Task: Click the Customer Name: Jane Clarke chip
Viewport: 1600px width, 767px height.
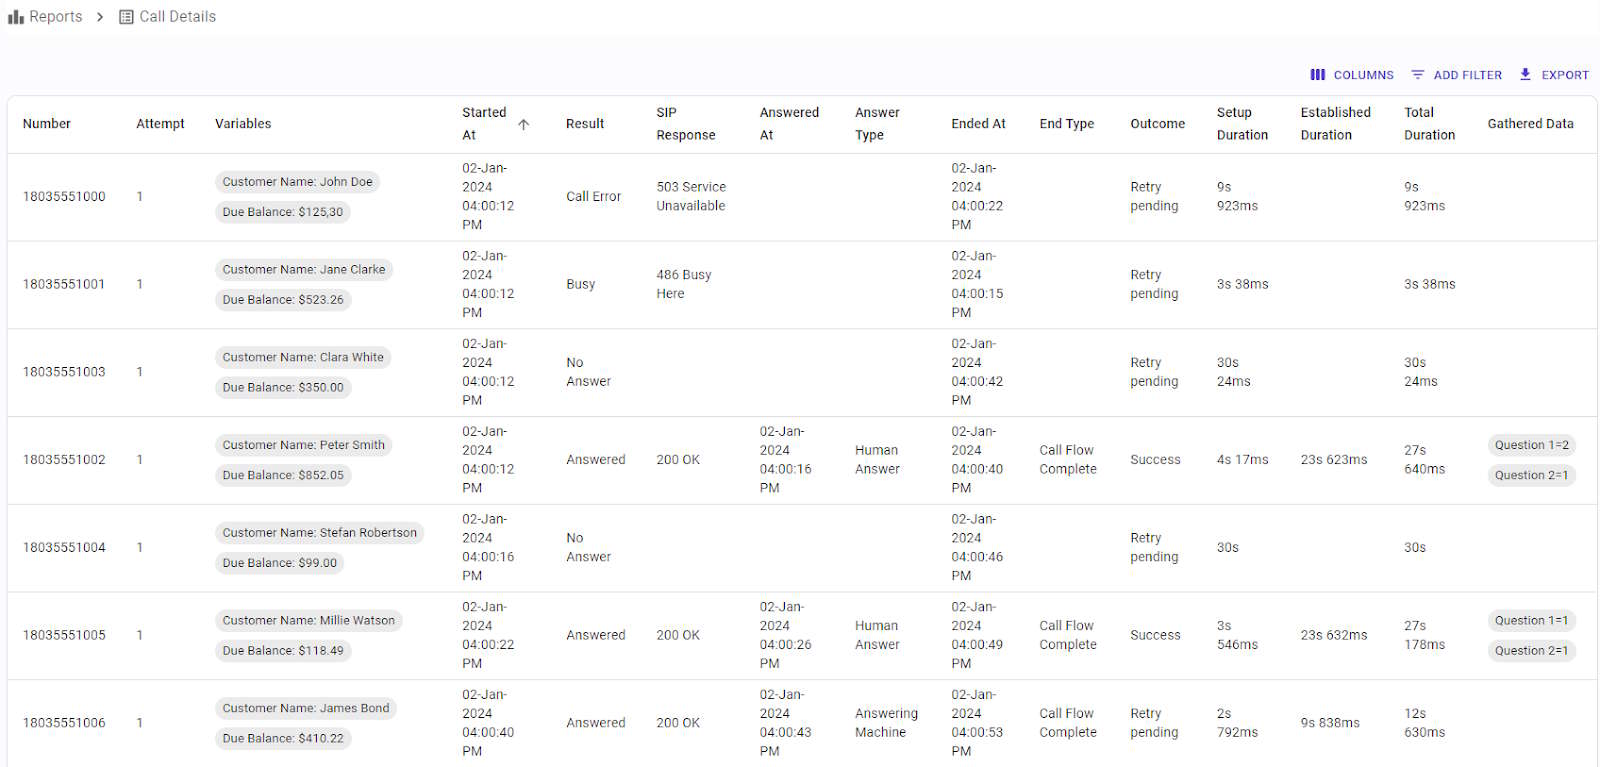Action: pyautogui.click(x=304, y=270)
